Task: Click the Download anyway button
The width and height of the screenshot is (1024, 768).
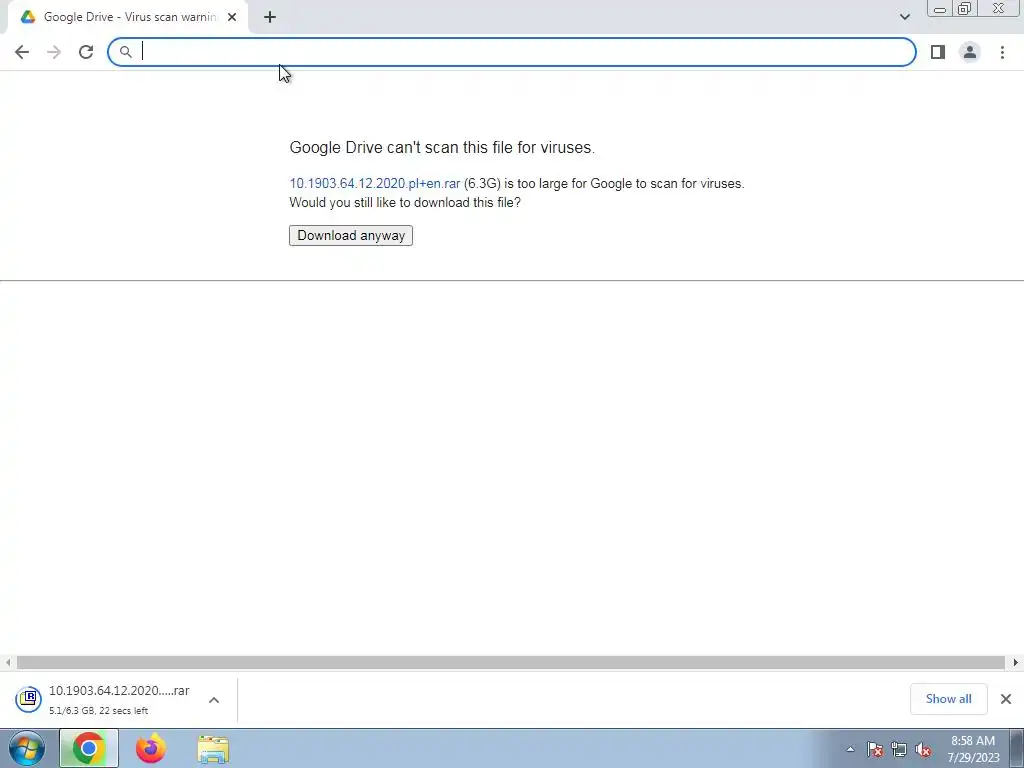Action: click(x=351, y=236)
